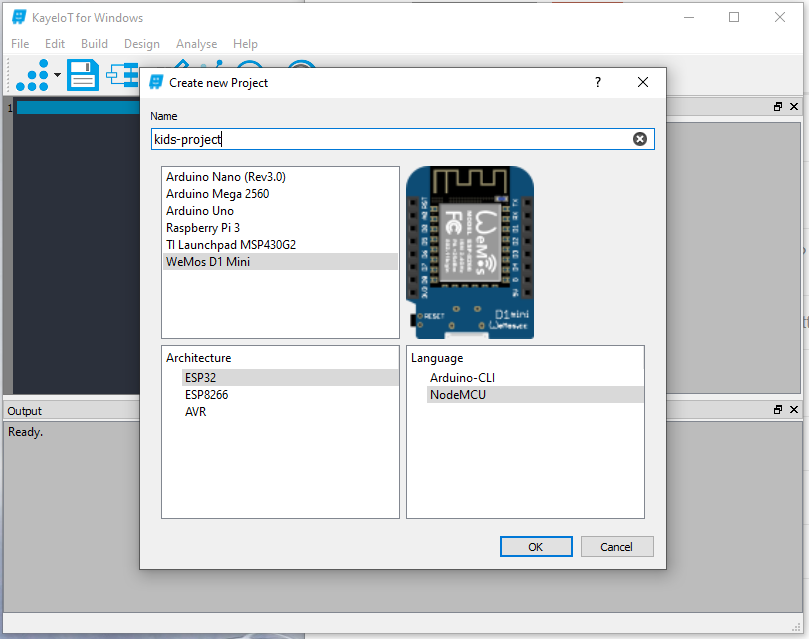Select Arduino Nano (Rev3.0) board
Screen dimensions: 809x639
[281, 177]
